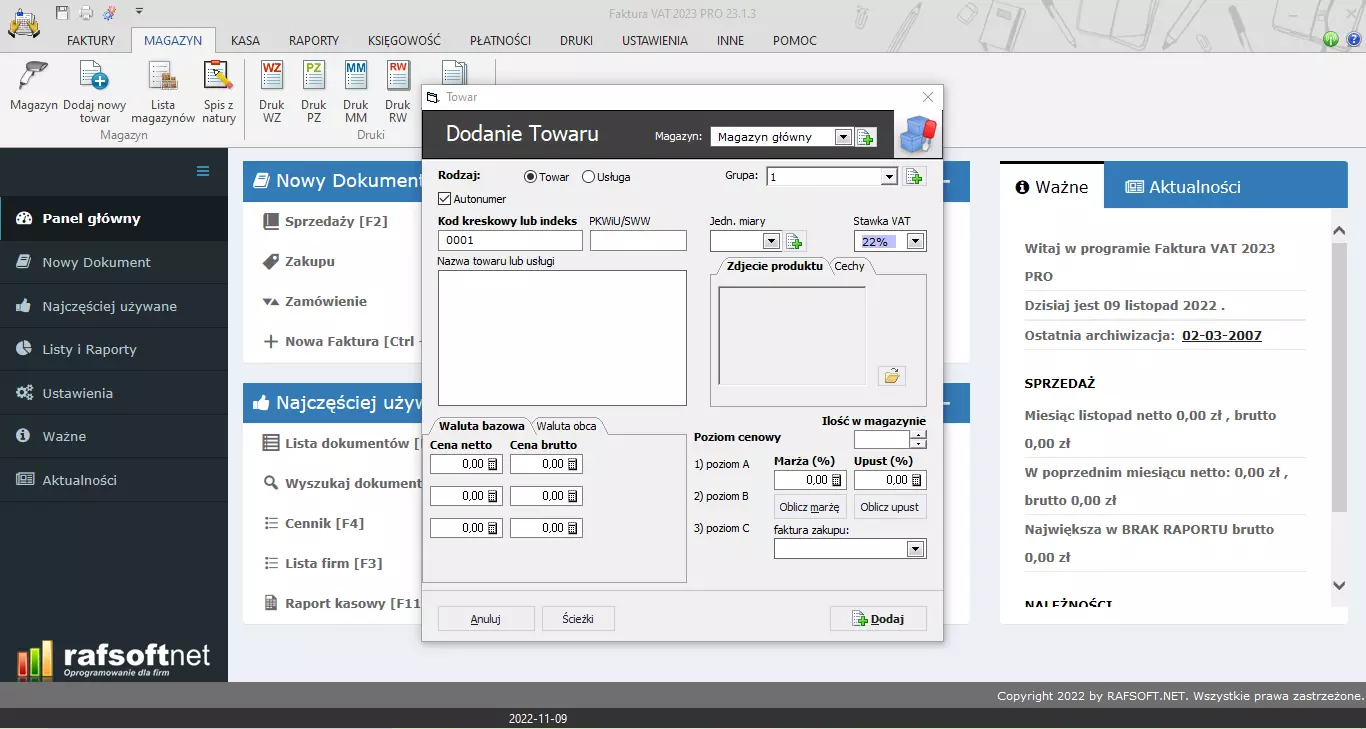Select the Towar radio button
Screen dimensions: 1366x729
[x=531, y=177]
